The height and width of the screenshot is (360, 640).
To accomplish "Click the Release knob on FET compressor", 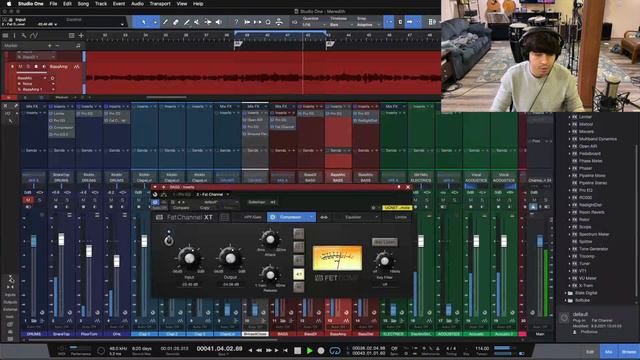I will coord(270,276).
